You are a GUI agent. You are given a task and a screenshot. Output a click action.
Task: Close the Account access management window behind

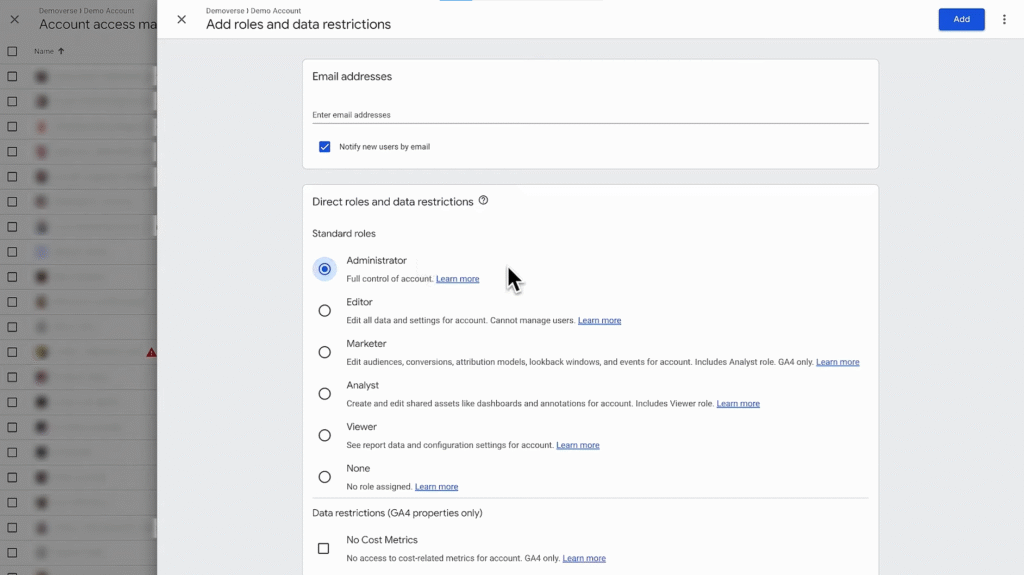coord(14,20)
